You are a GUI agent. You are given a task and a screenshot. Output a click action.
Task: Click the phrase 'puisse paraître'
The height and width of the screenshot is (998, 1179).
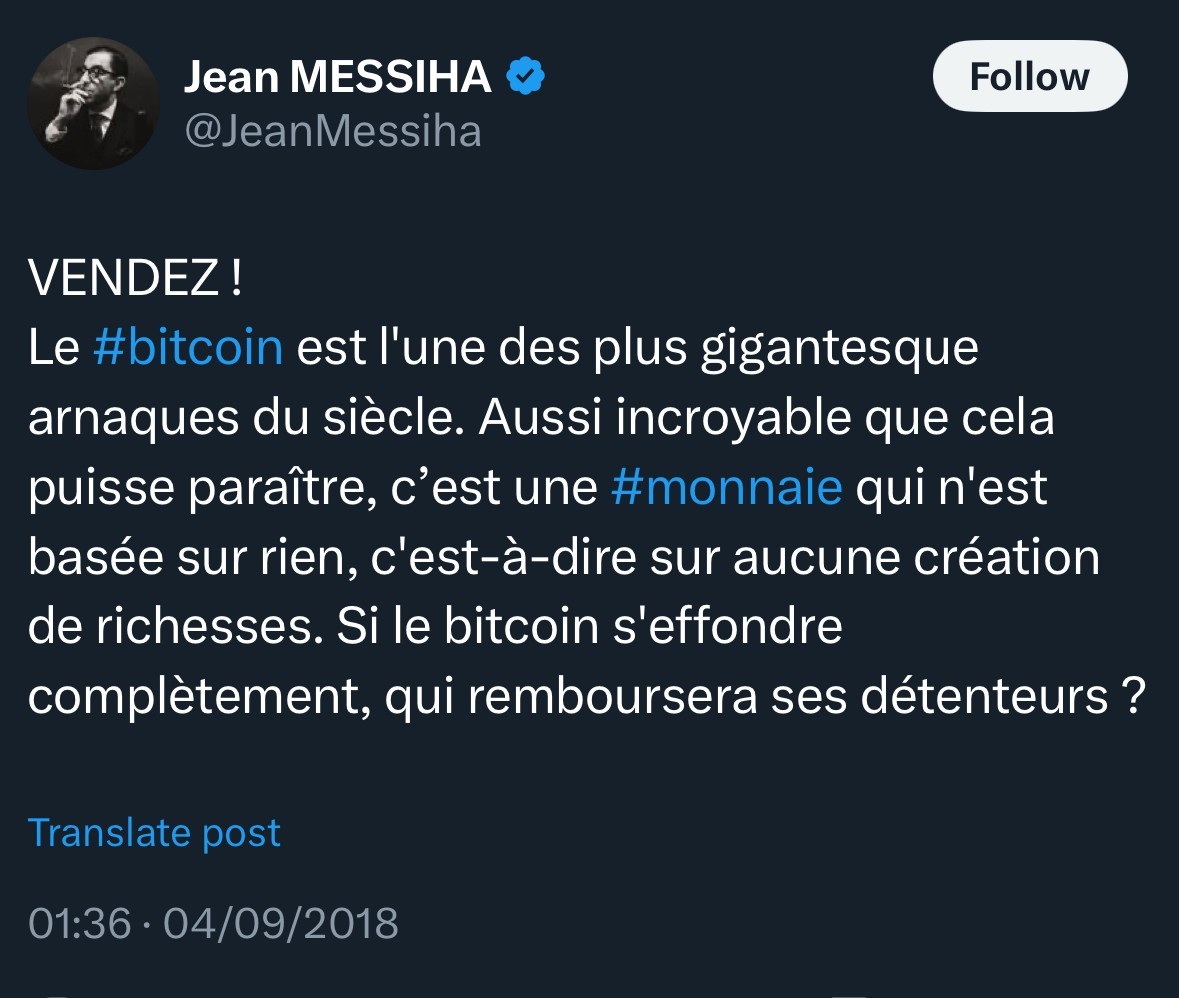click(213, 489)
